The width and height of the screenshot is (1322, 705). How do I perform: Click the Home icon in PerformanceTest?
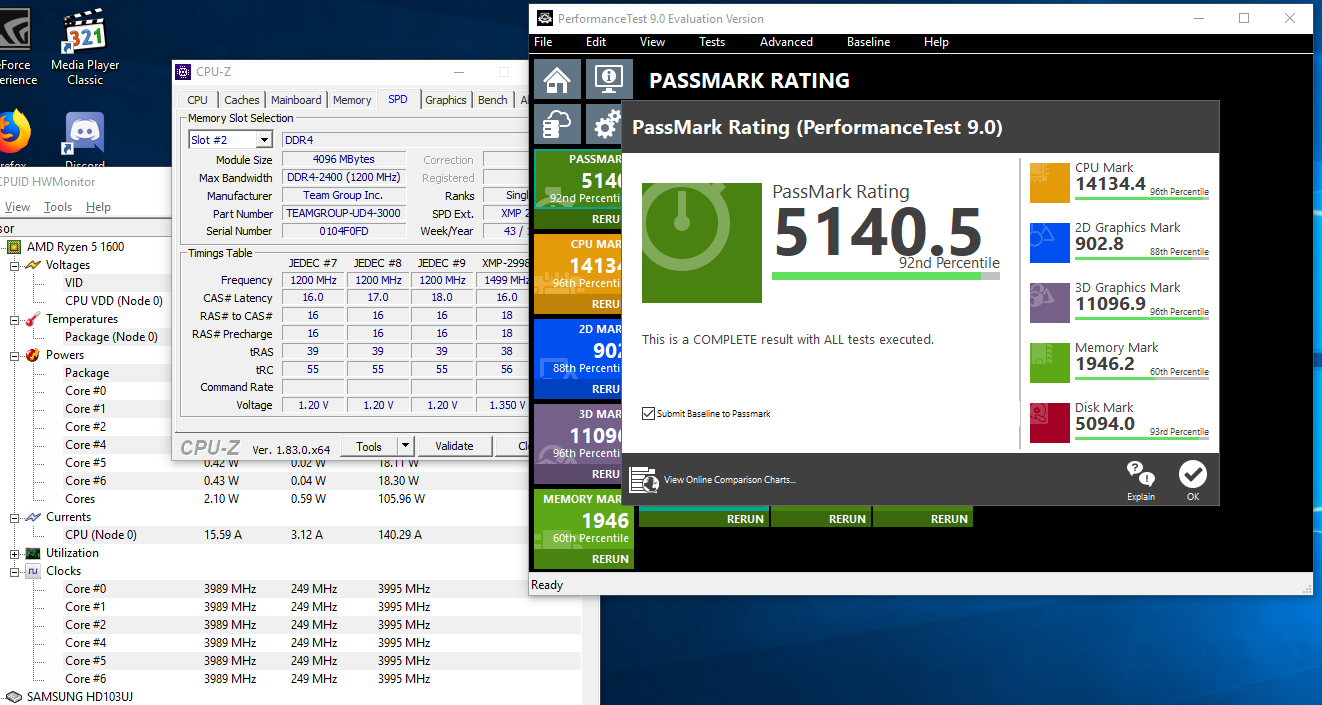(557, 79)
